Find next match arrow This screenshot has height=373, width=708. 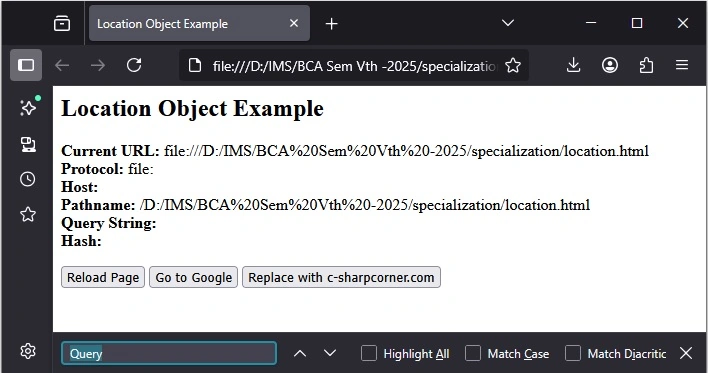tap(330, 353)
